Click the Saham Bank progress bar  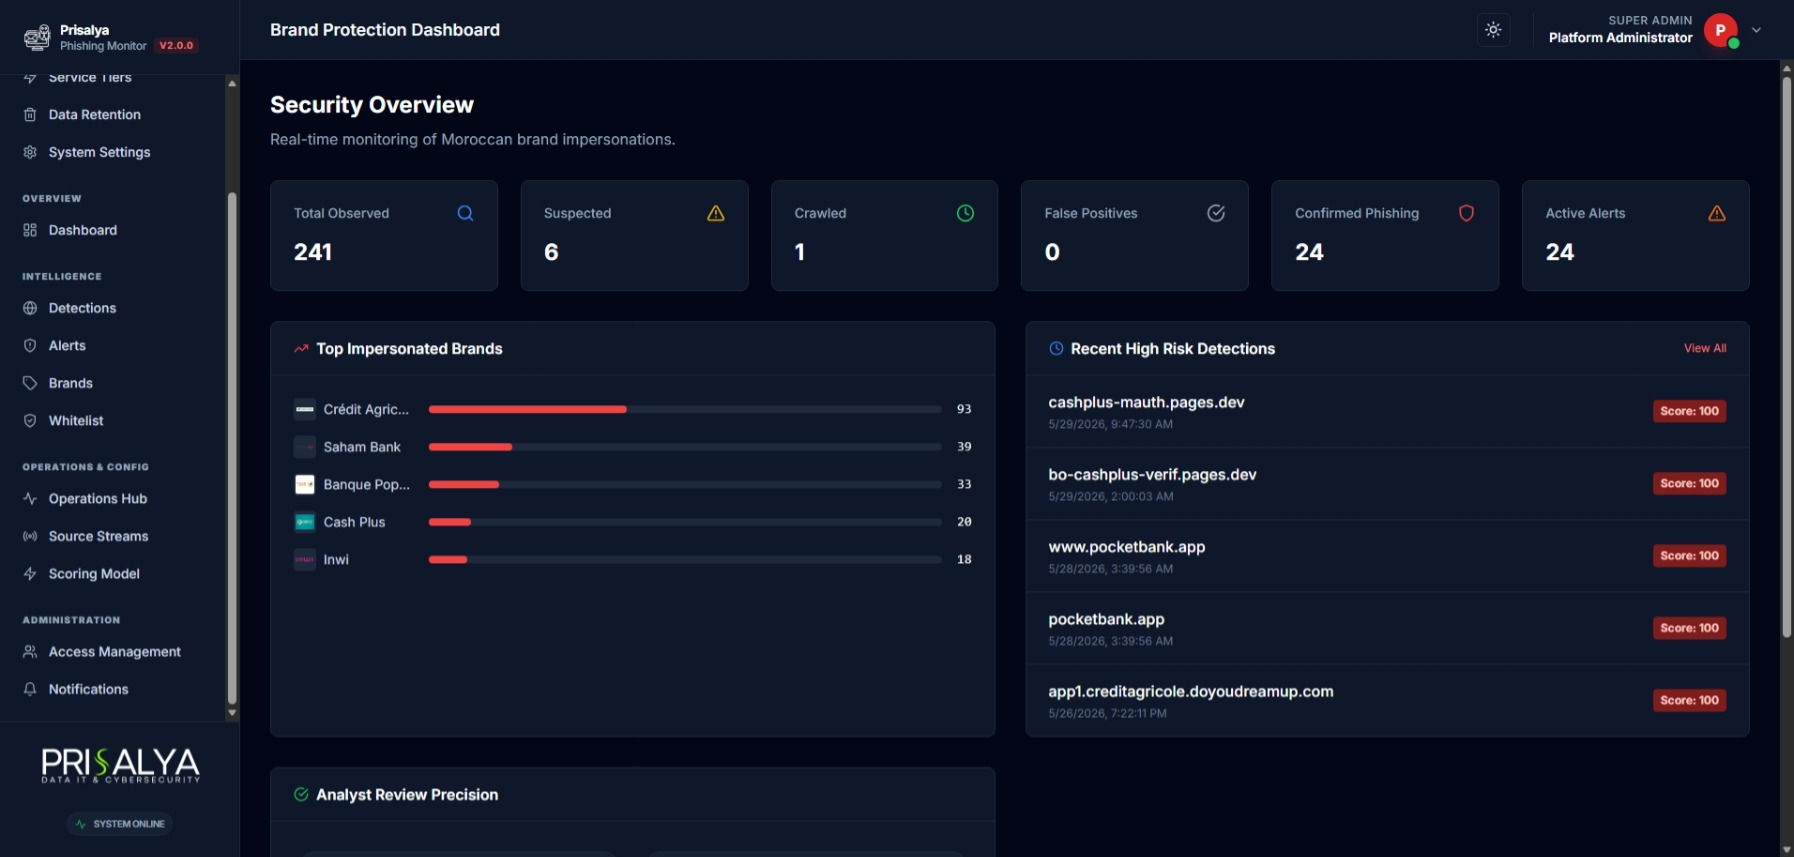point(685,447)
